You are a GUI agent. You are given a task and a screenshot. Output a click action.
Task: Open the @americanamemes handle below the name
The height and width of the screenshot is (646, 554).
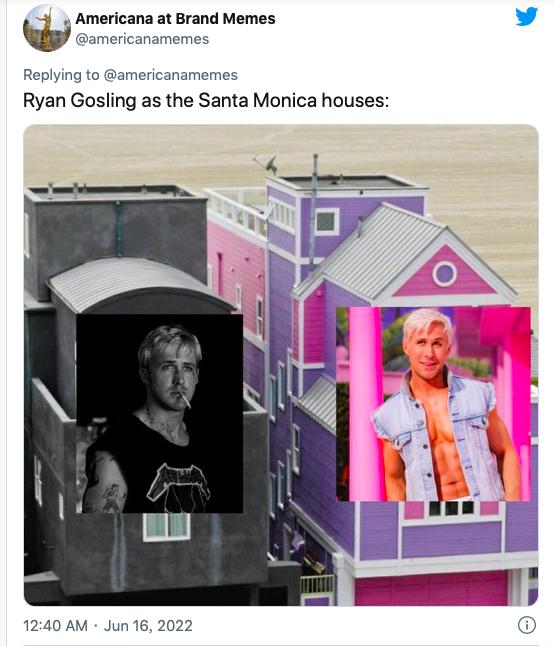[x=142, y=39]
